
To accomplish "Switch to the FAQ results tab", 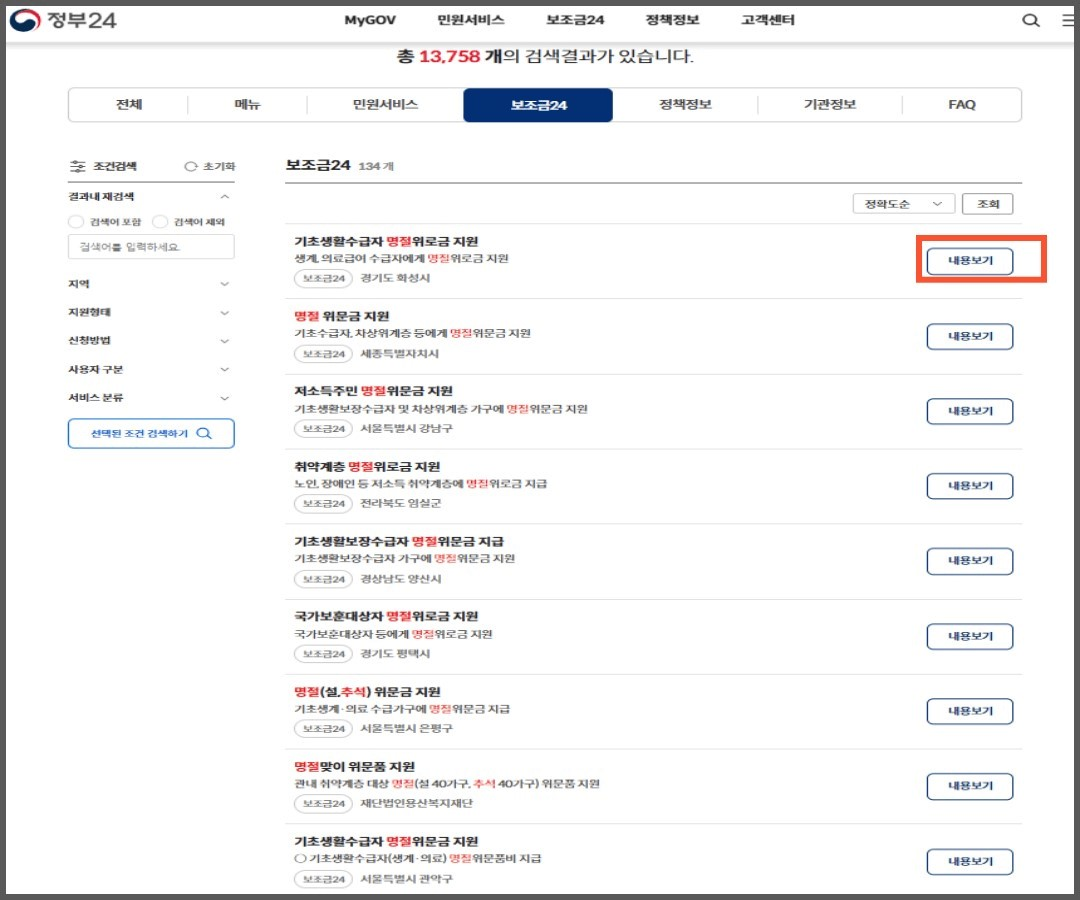I will click(962, 105).
